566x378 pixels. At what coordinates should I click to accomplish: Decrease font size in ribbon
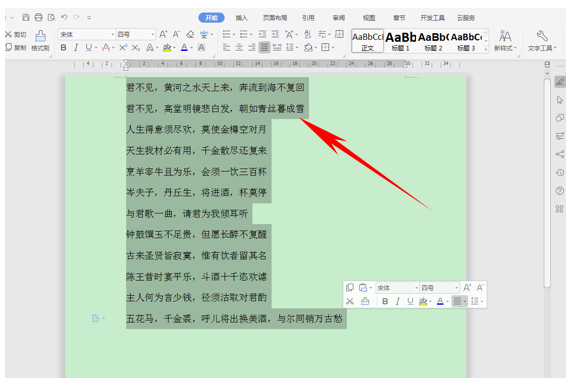pos(176,34)
